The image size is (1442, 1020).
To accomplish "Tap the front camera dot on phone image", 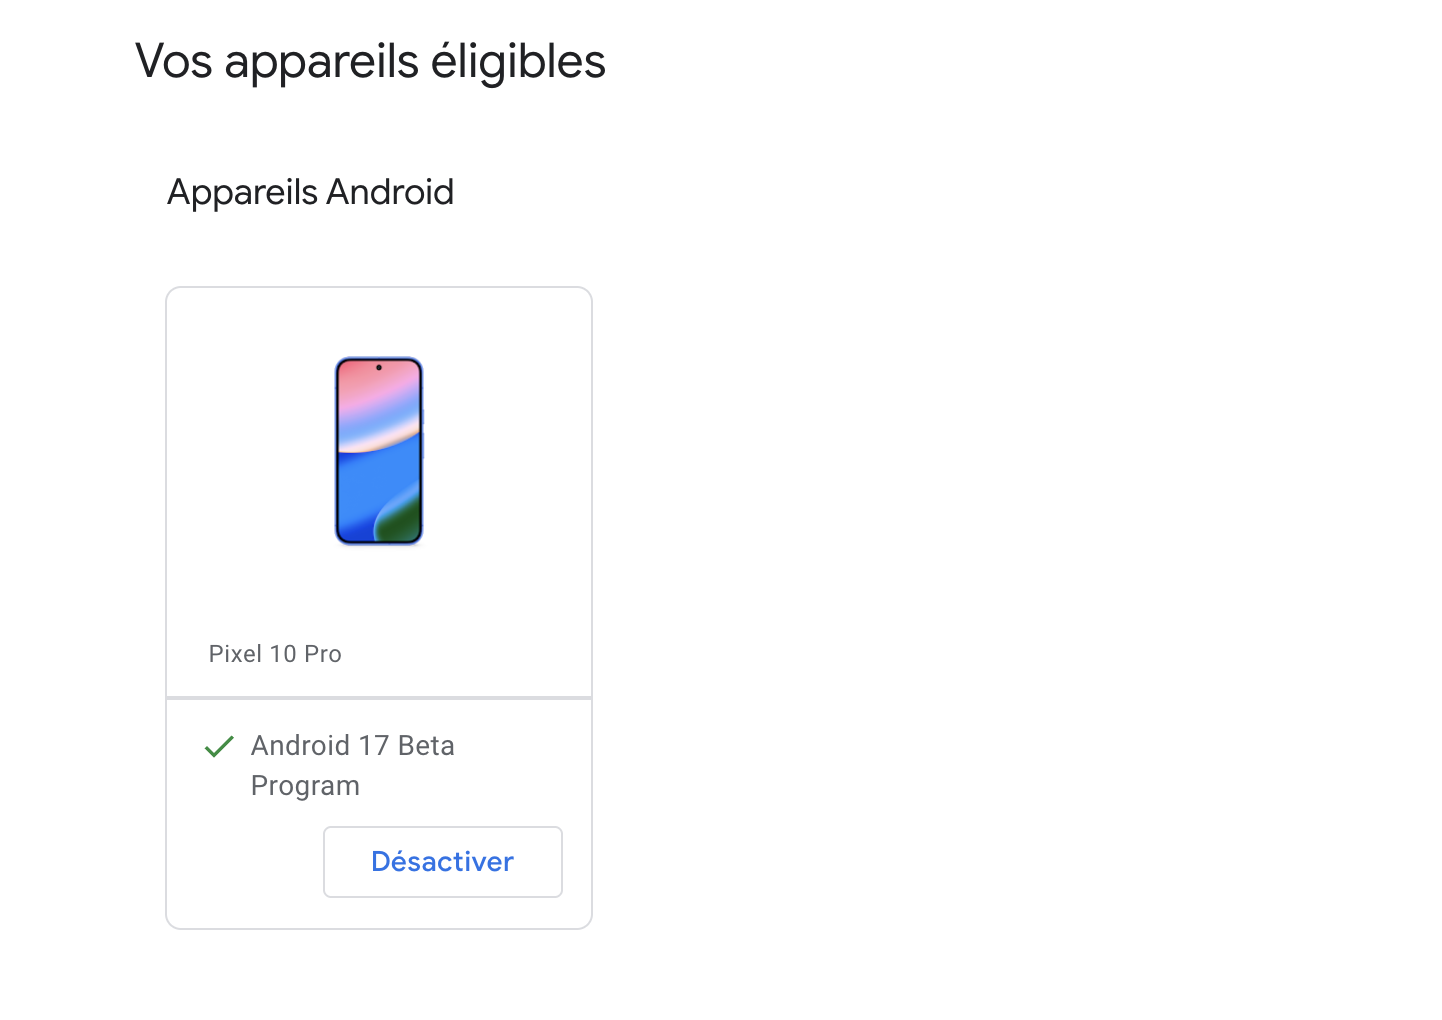I will coord(379,368).
